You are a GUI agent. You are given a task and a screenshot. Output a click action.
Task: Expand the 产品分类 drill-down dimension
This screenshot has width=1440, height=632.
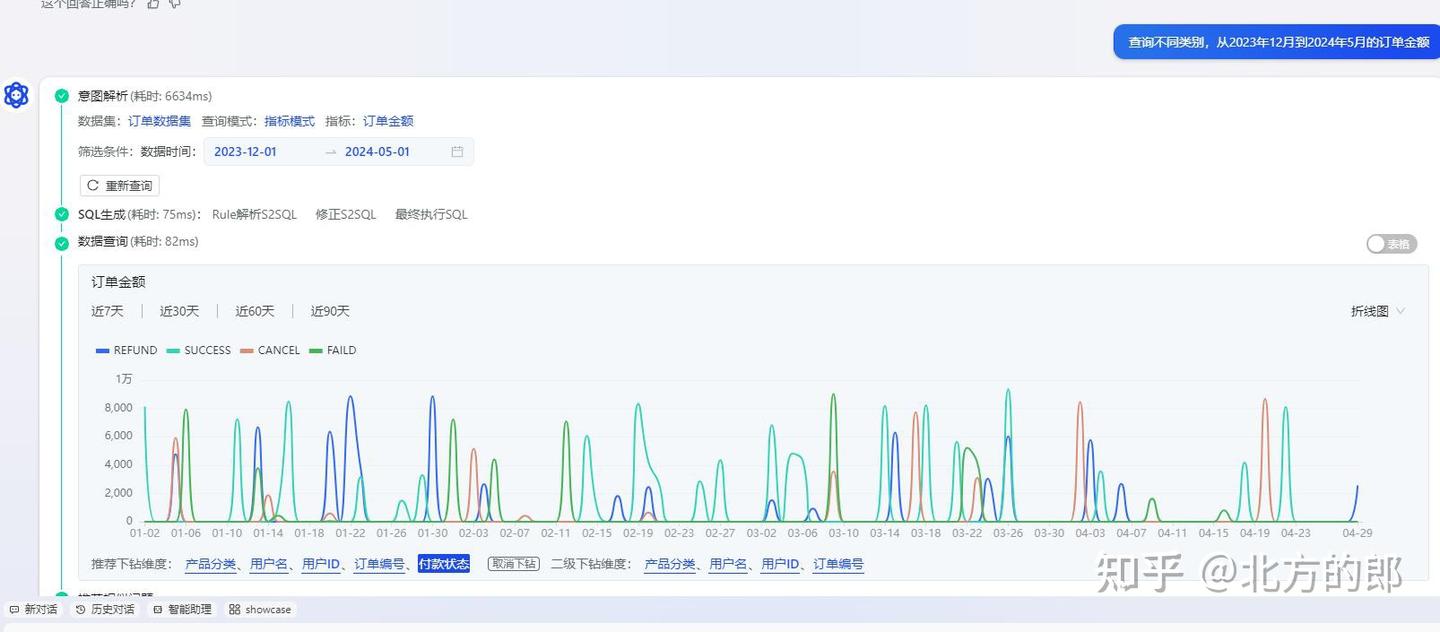point(211,563)
